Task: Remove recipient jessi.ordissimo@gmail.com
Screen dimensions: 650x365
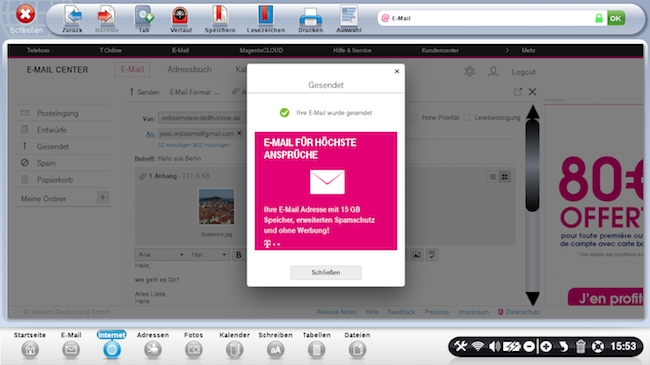Action: coord(239,134)
